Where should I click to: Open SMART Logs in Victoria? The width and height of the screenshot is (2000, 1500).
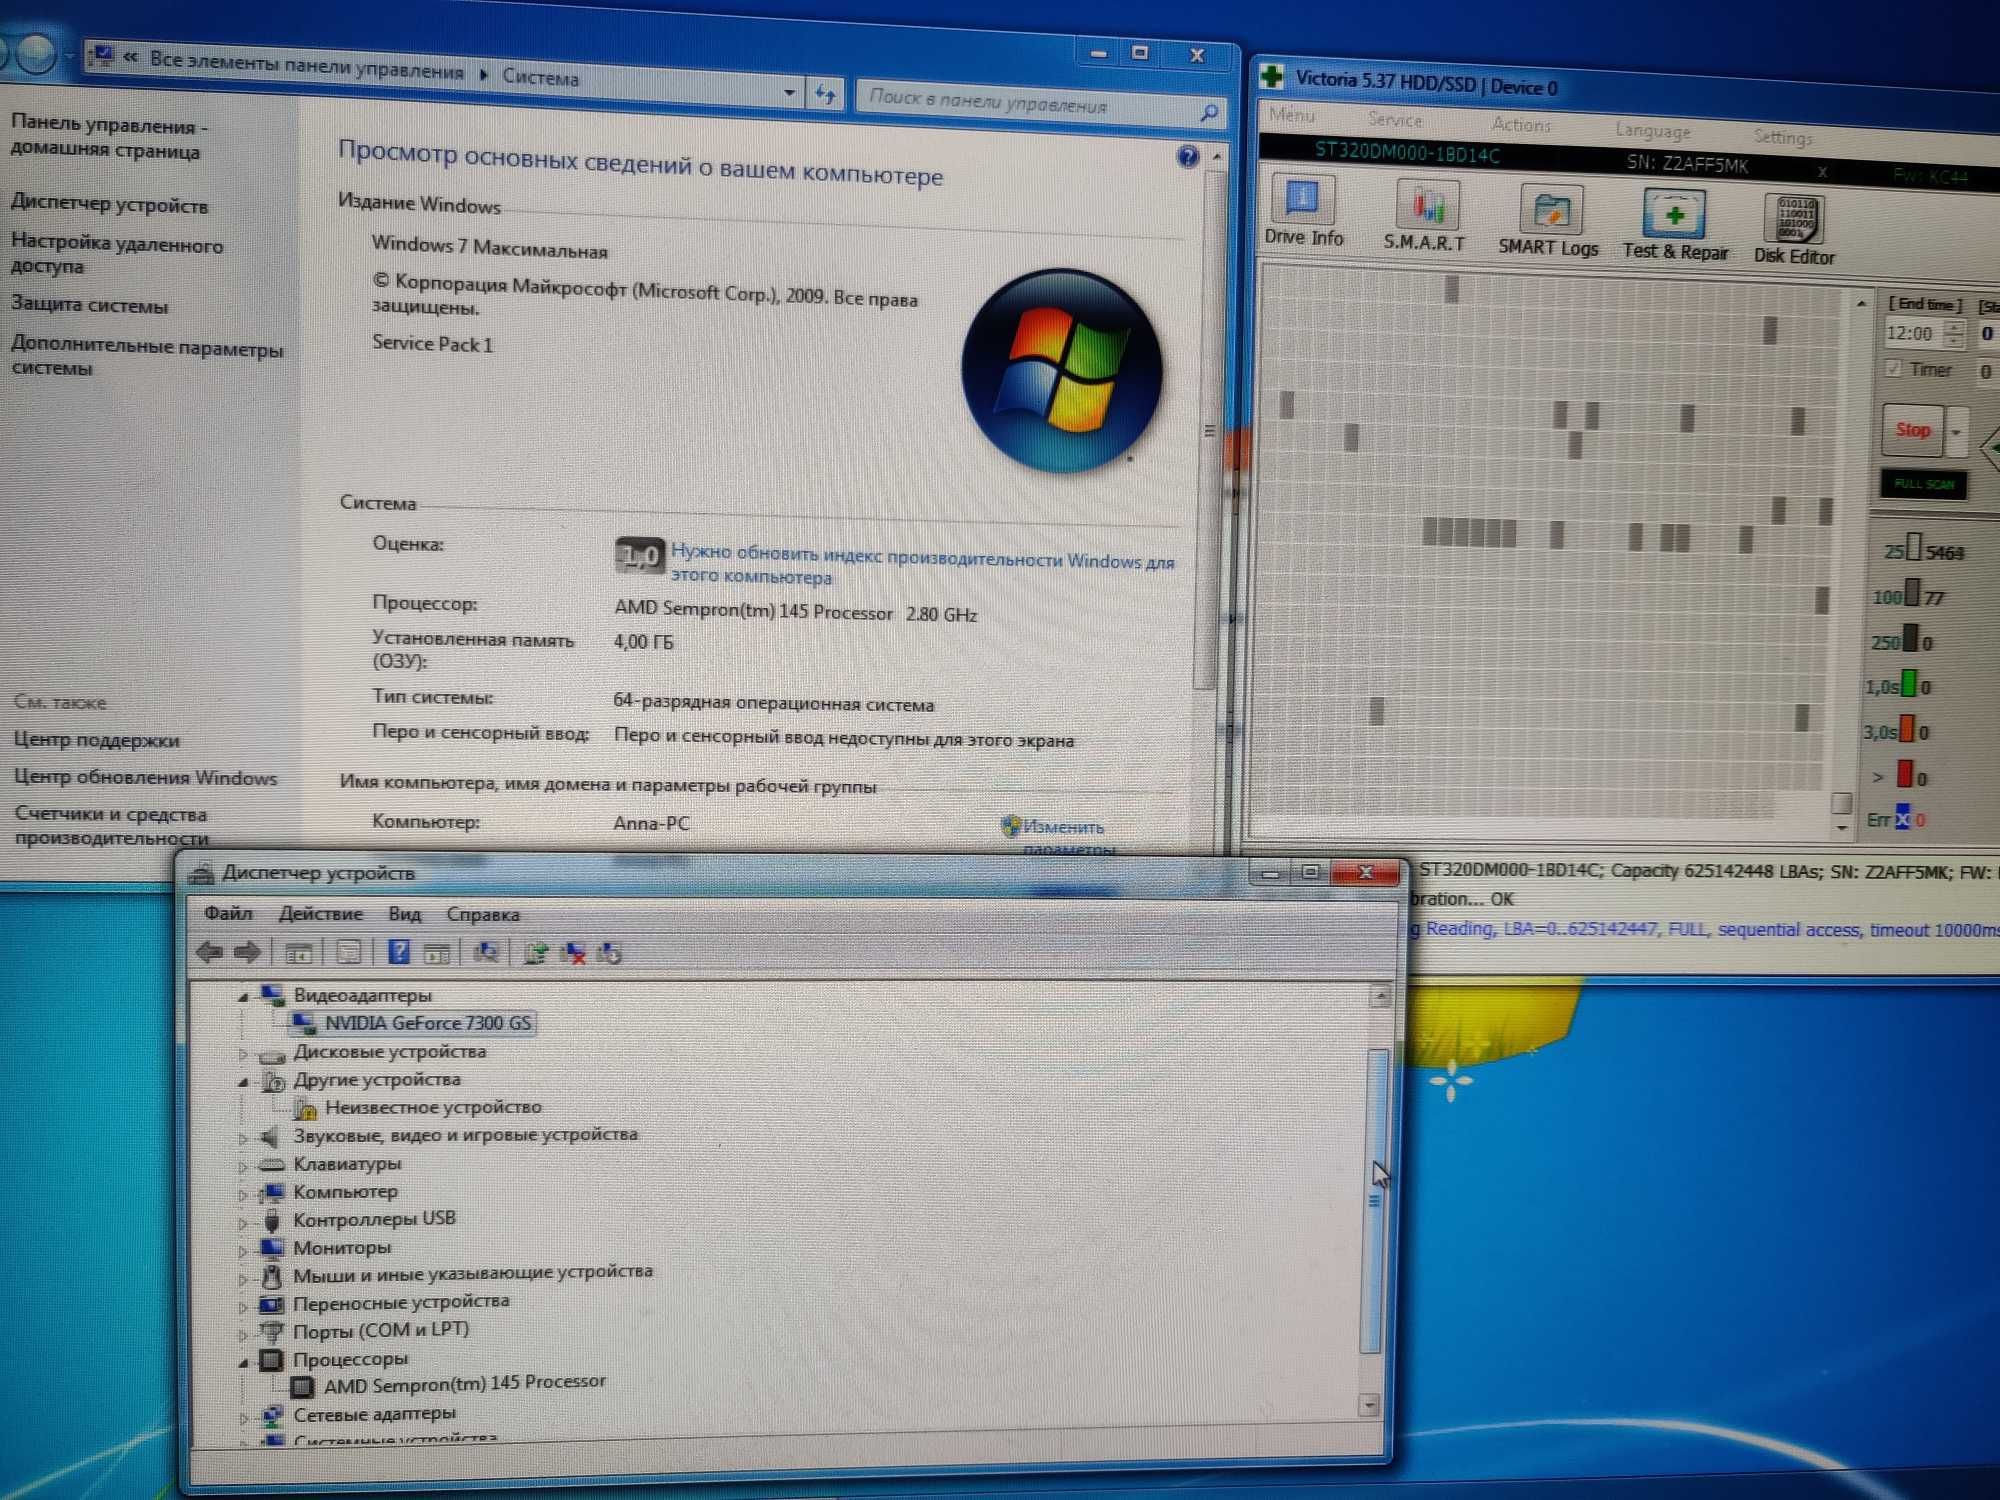pos(1548,221)
